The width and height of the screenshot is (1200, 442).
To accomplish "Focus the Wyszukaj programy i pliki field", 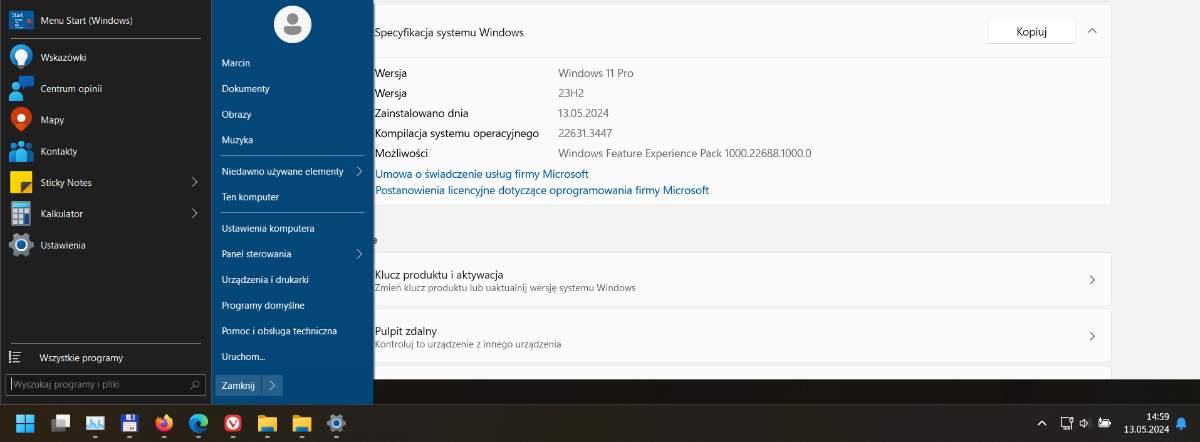I will coord(106,384).
